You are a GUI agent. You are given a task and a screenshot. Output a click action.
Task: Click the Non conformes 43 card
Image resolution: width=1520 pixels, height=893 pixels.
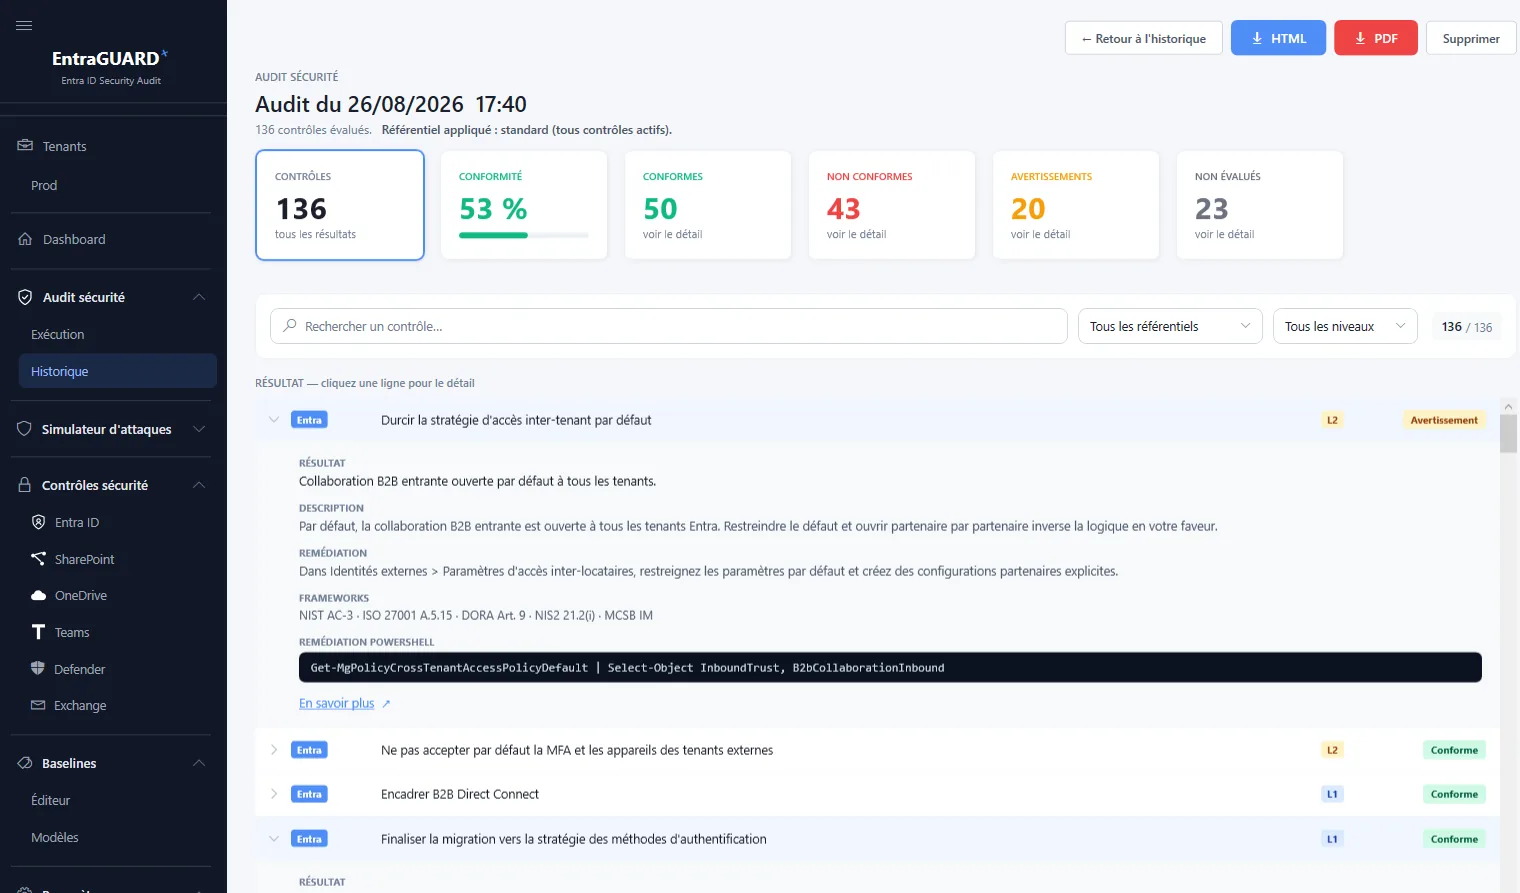coord(892,205)
